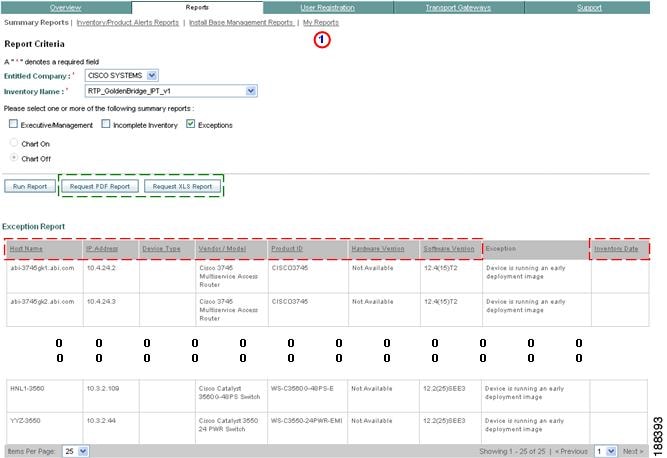Open the My Reports link
Viewport: 667px width, 458px height.
[321, 23]
